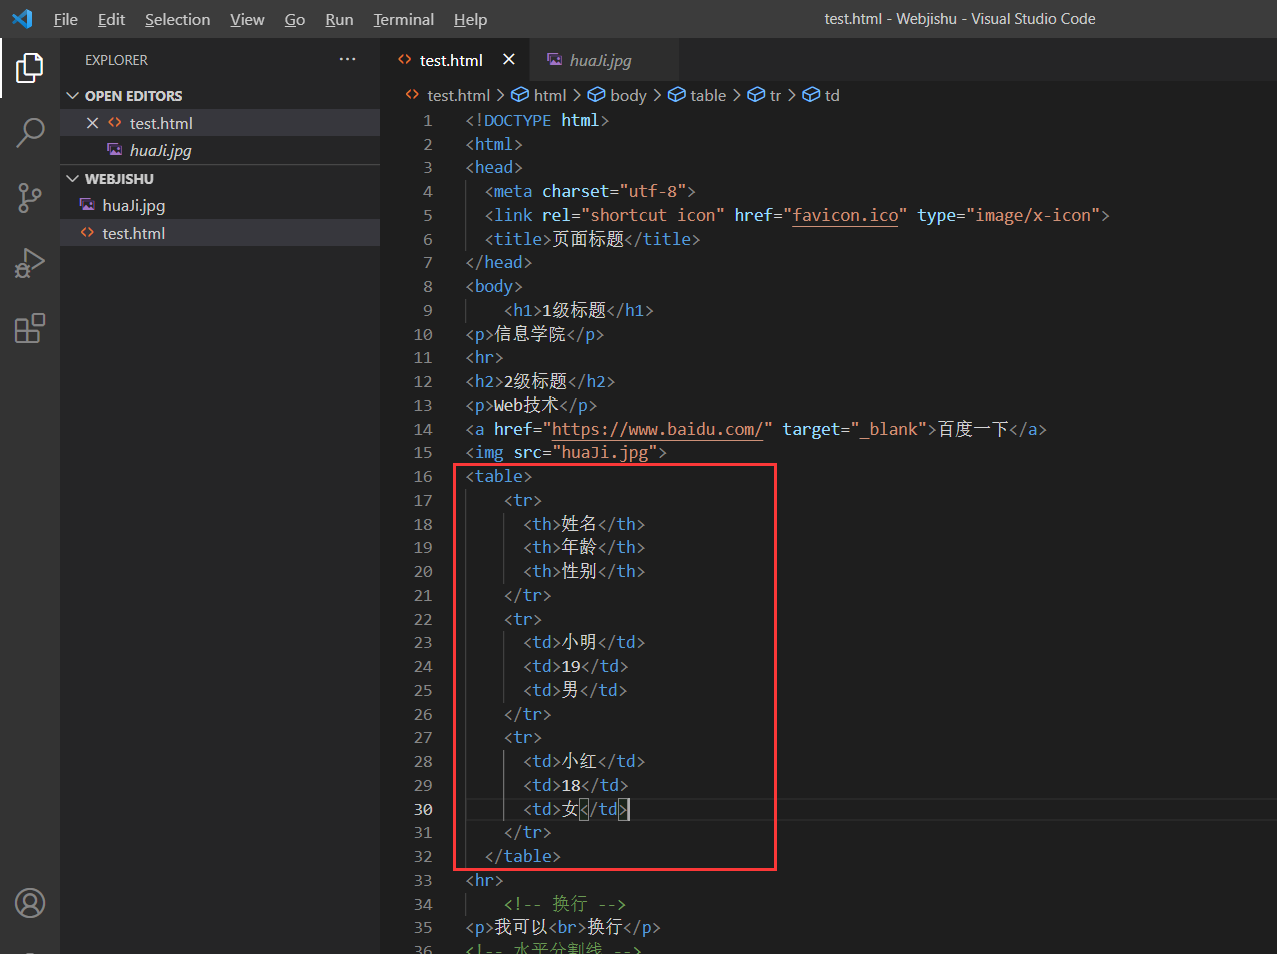
Task: Click body breadcrumb item
Action: click(628, 95)
